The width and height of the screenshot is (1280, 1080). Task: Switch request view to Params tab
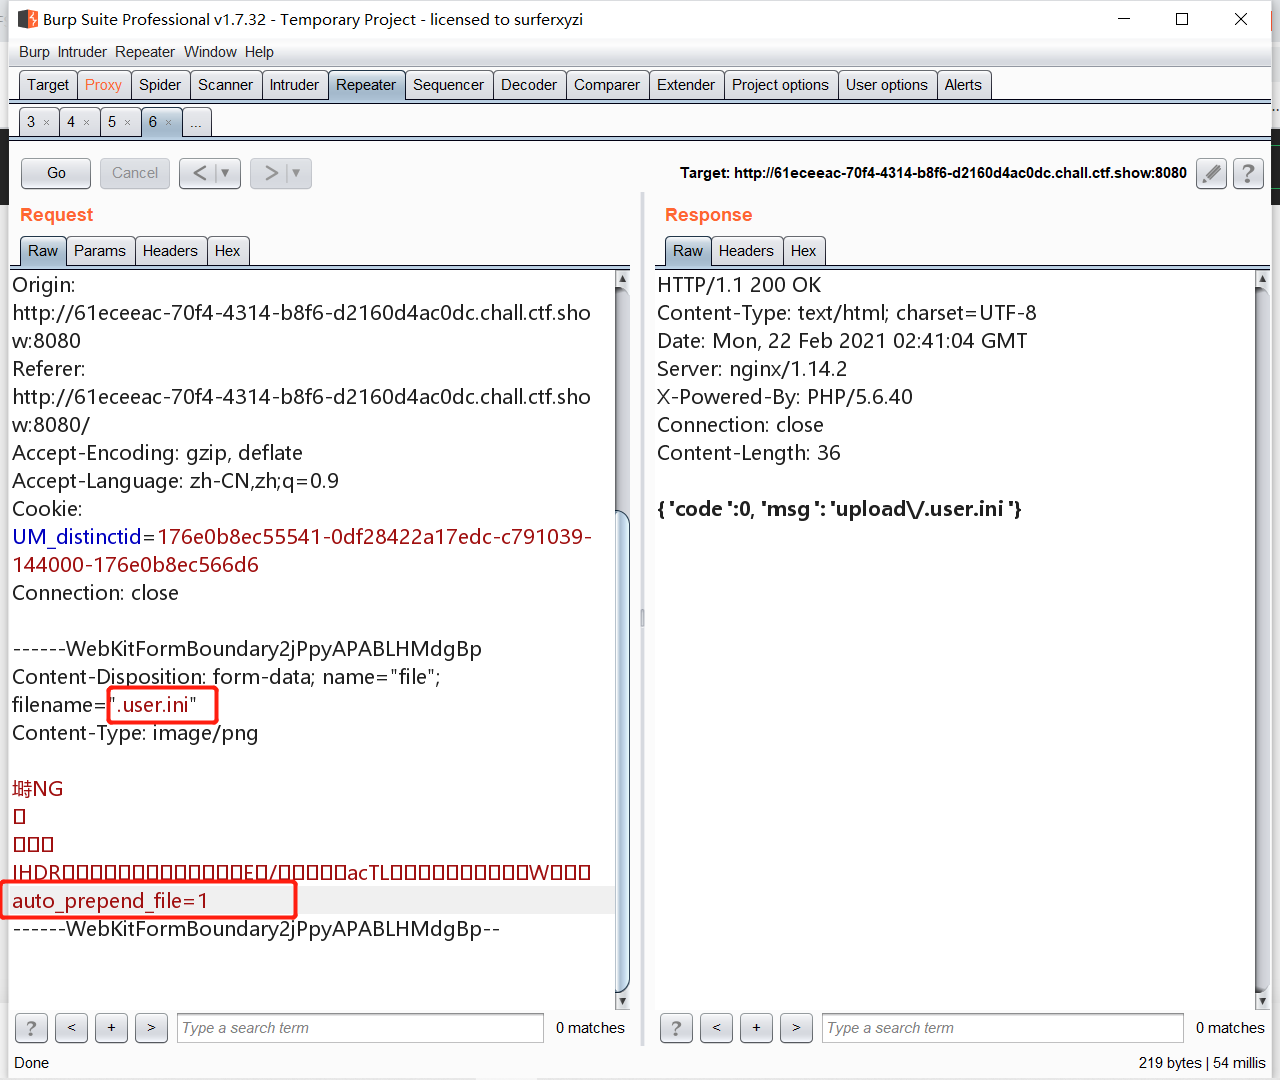(100, 251)
